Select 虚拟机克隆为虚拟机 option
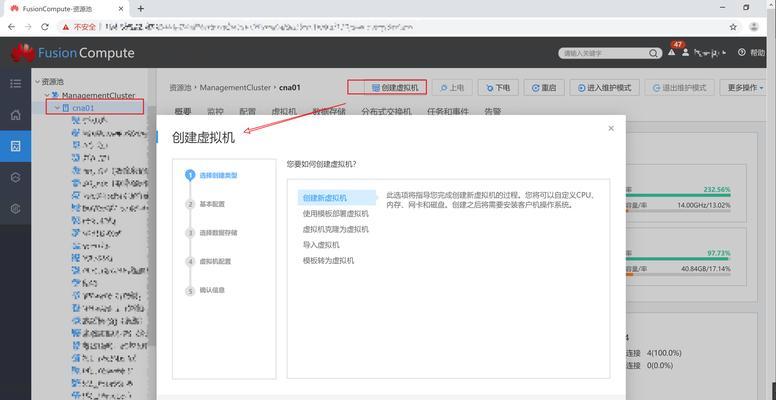Screen dimensions: 776x400 (x=336, y=230)
